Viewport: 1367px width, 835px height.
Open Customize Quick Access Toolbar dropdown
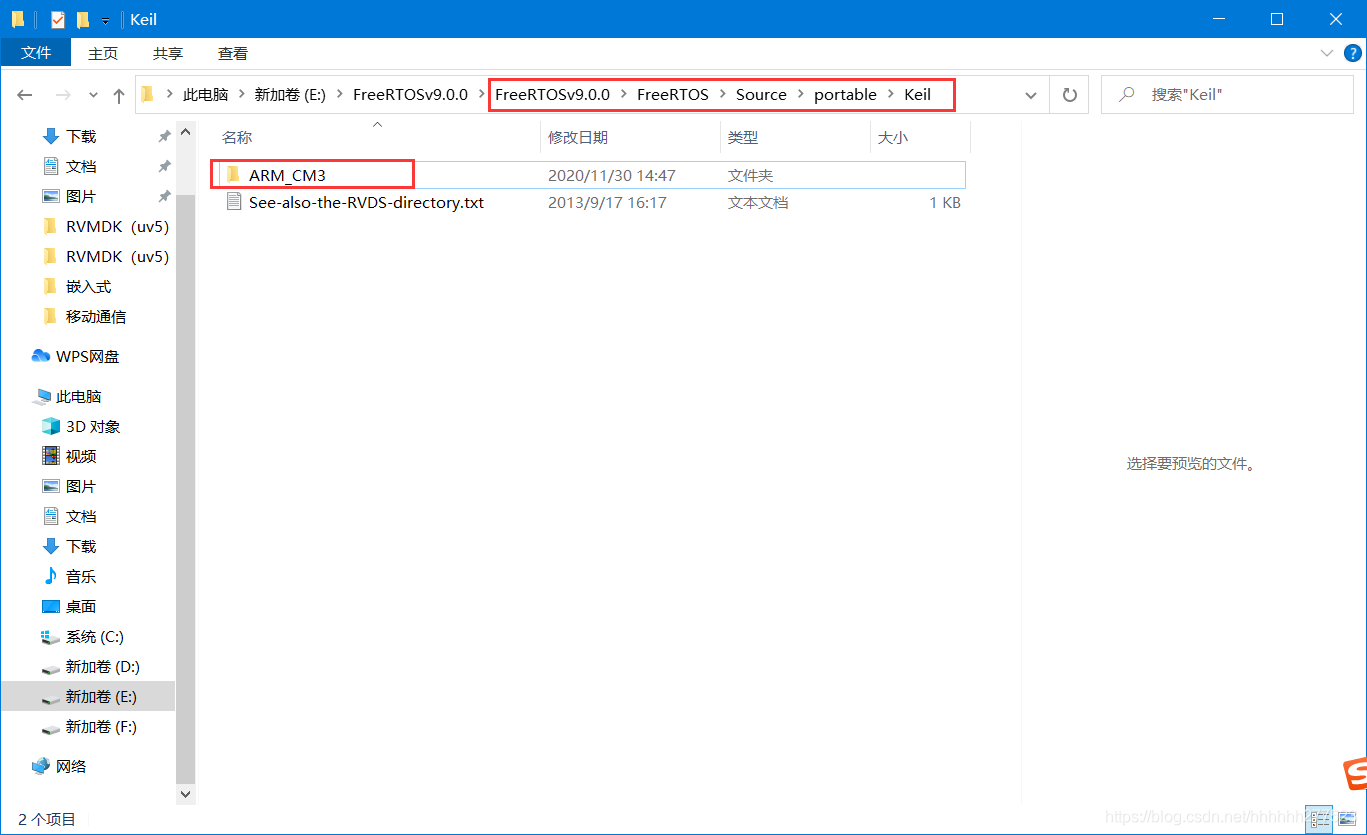point(105,20)
